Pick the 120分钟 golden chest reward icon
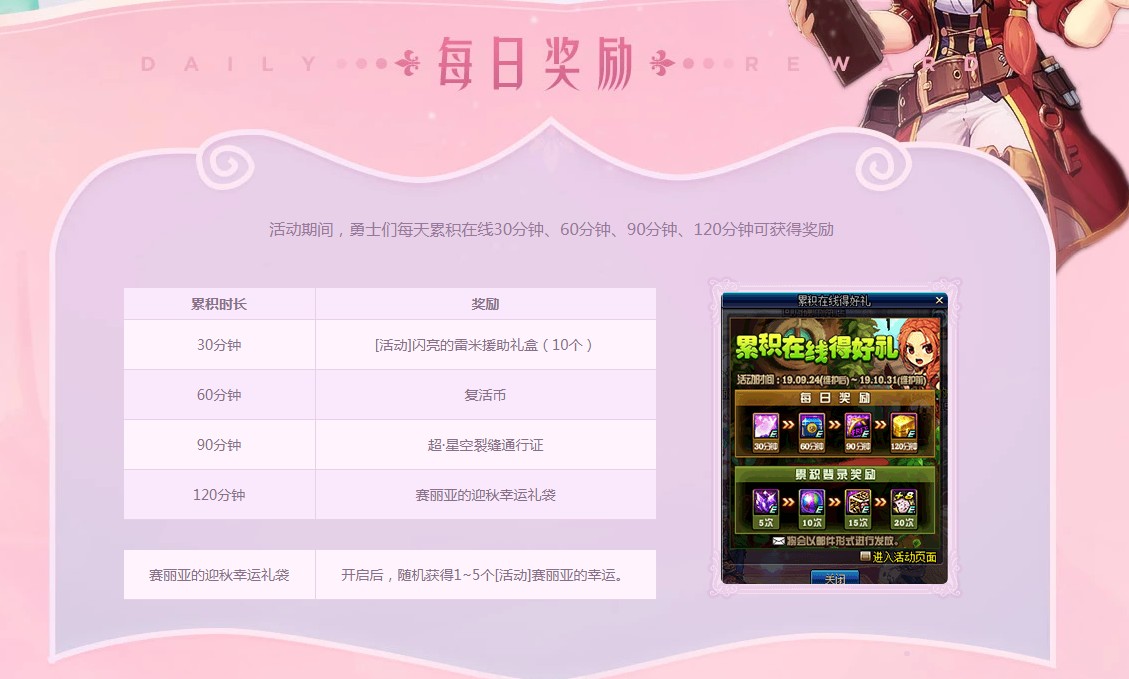This screenshot has width=1129, height=679. coord(904,426)
